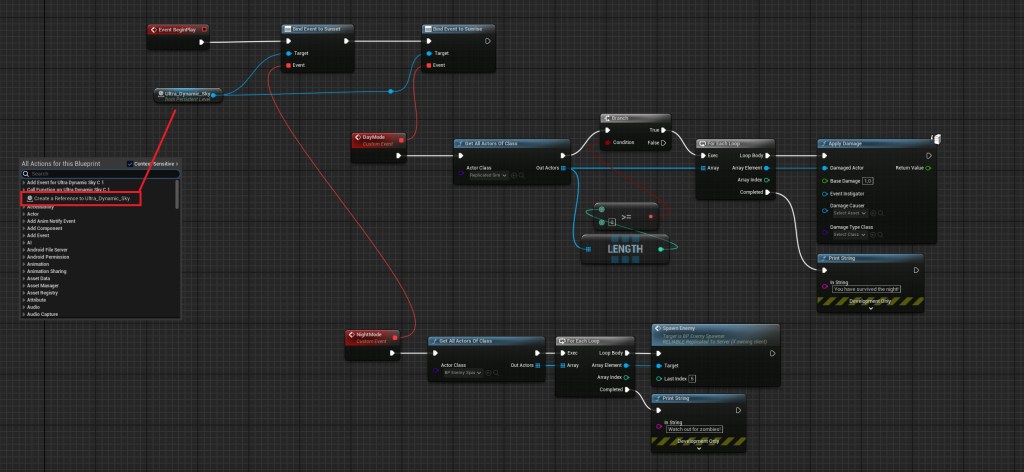Click the Ultra_Dynamic_Sky reference node output pin
This screenshot has width=1024, height=472.
(x=214, y=95)
